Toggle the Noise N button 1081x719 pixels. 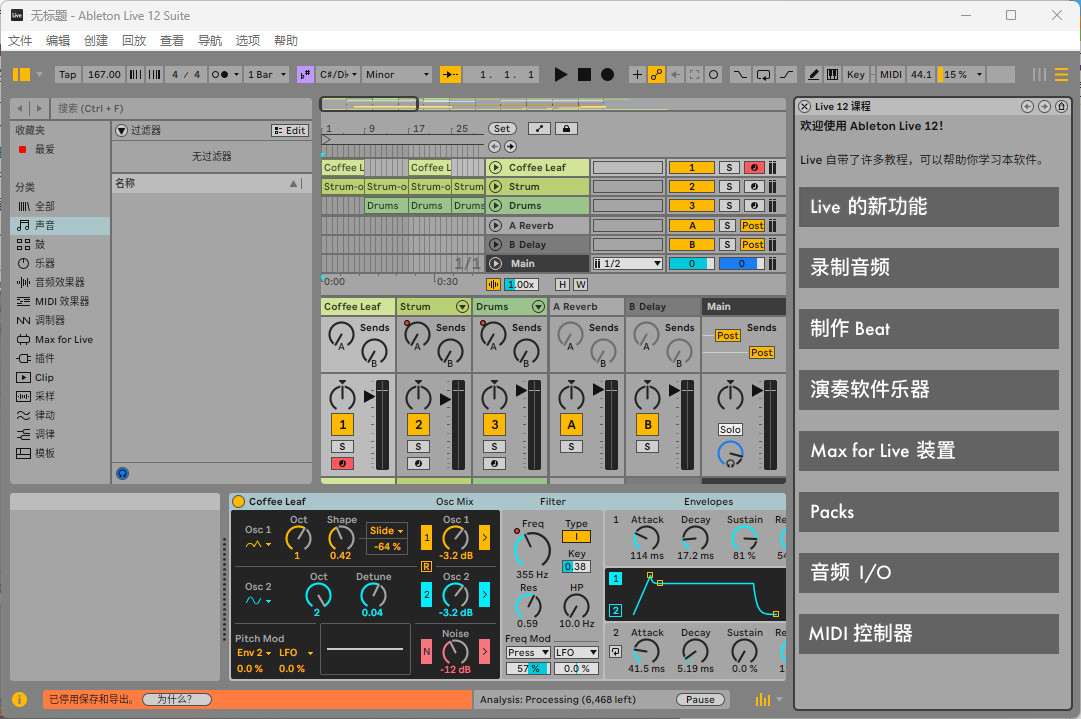pos(426,651)
